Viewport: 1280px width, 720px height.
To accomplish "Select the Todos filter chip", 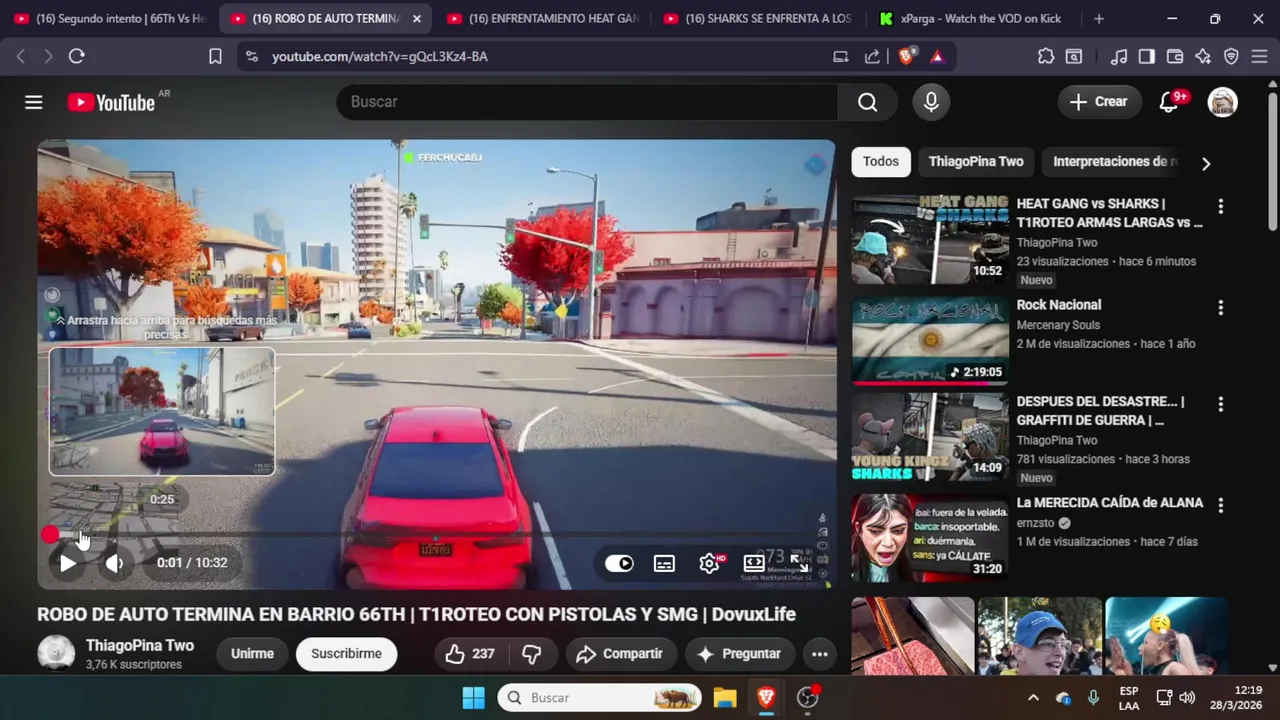I will tap(881, 161).
